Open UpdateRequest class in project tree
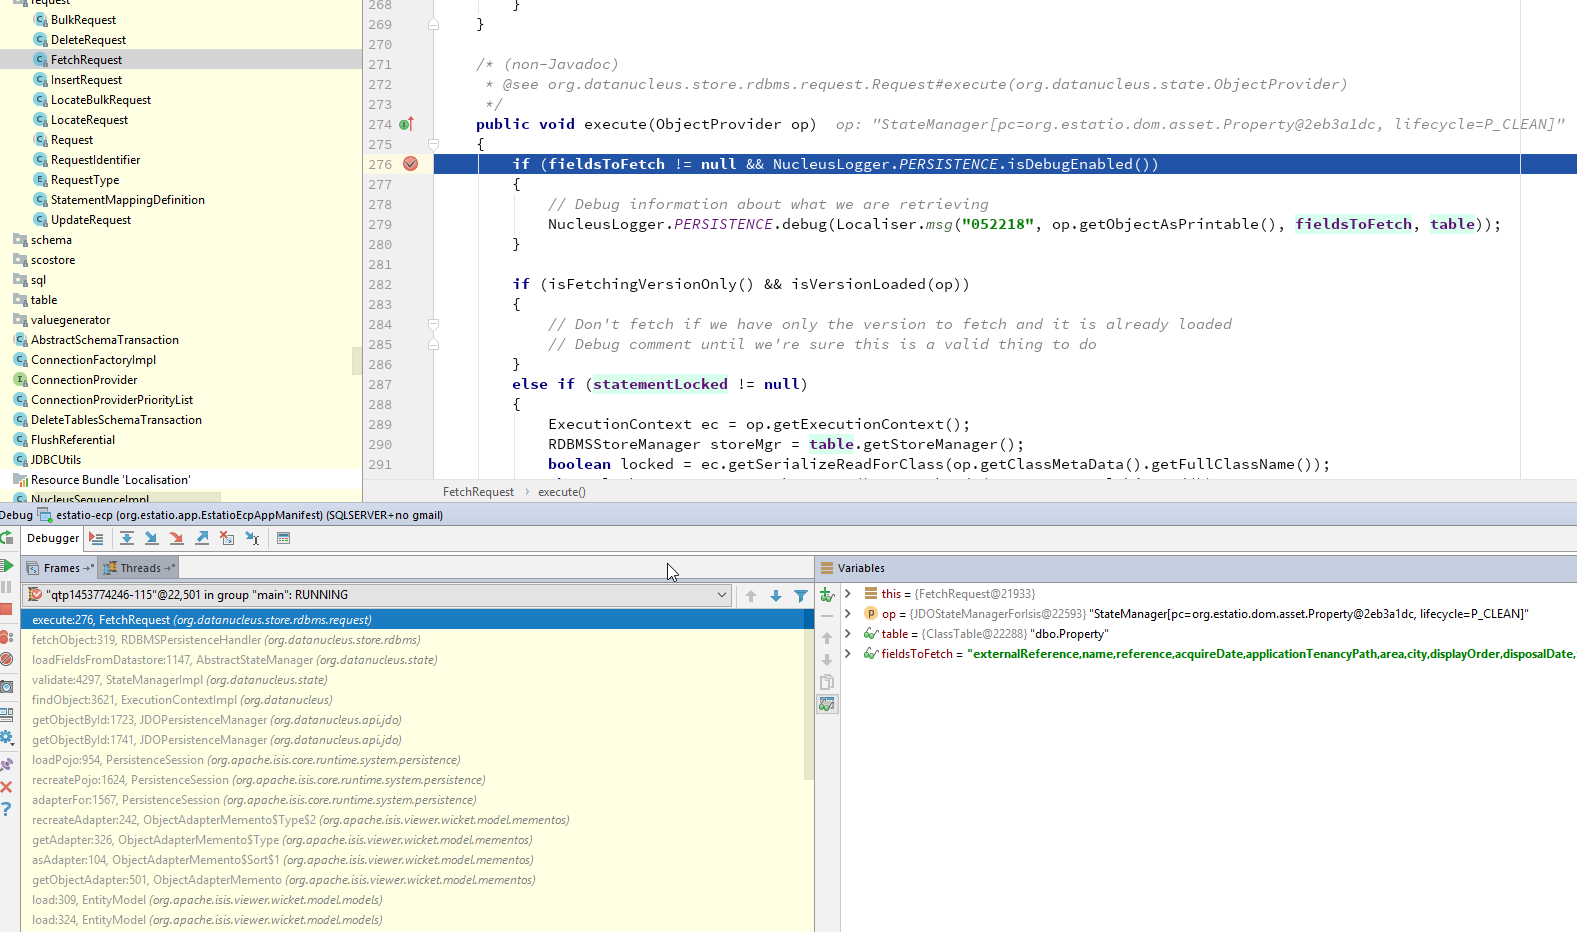The width and height of the screenshot is (1577, 932). tap(90, 220)
